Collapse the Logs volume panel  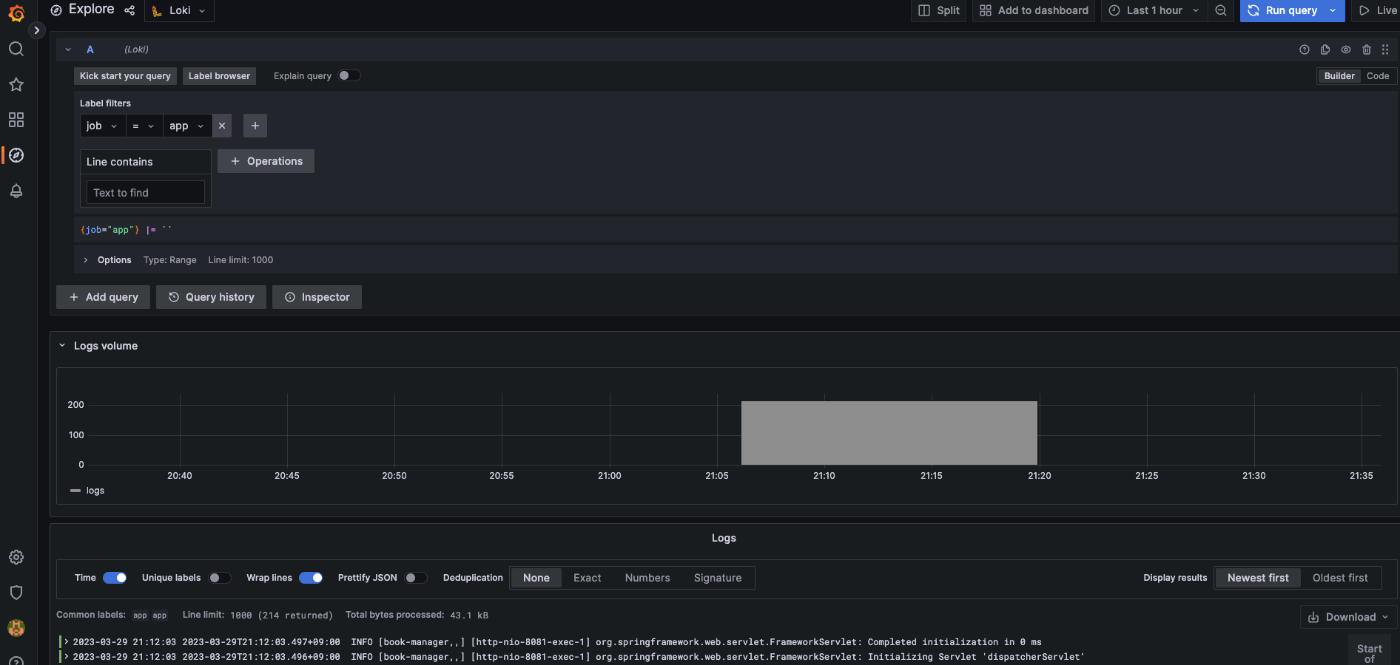62,346
